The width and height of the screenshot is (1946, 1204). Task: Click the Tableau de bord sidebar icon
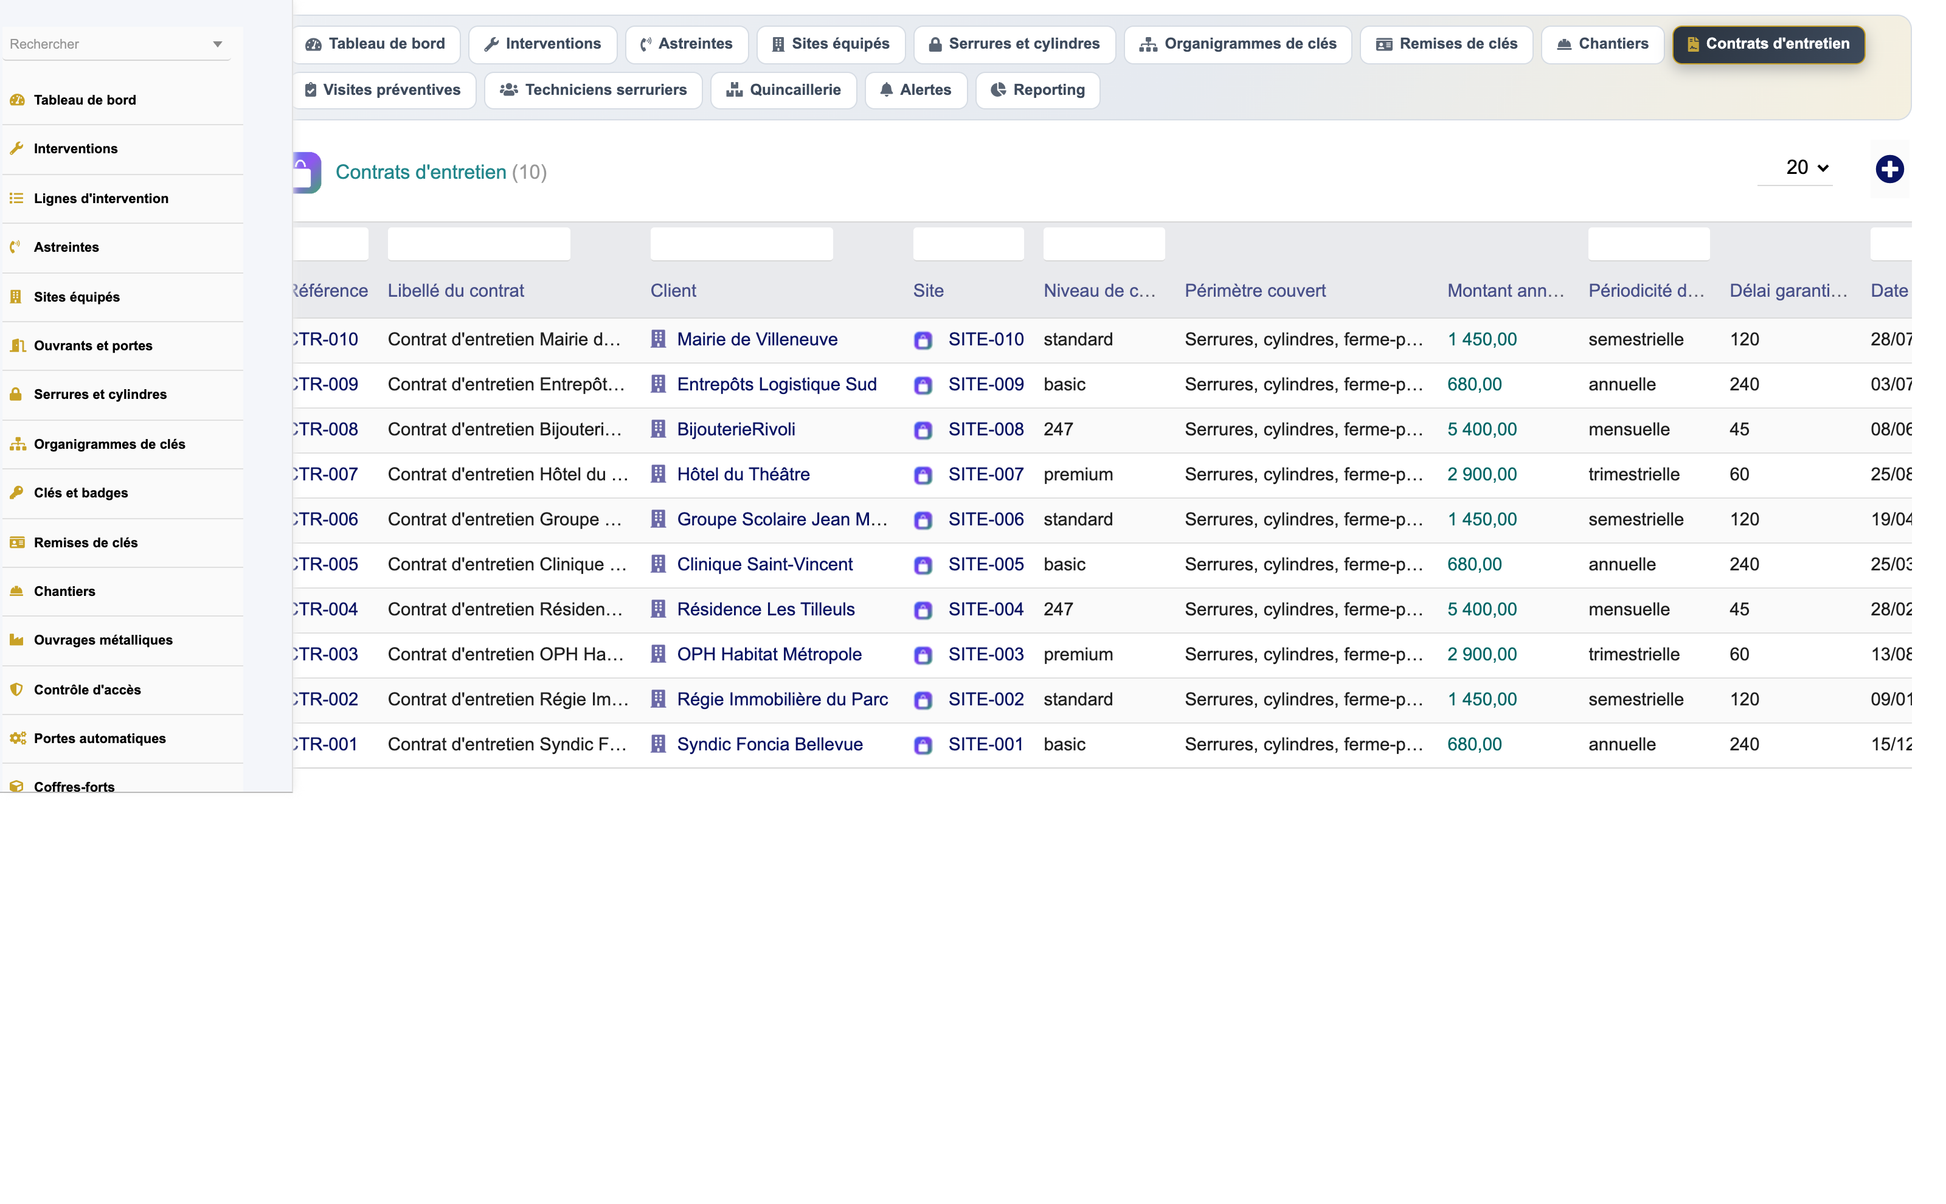[17, 100]
